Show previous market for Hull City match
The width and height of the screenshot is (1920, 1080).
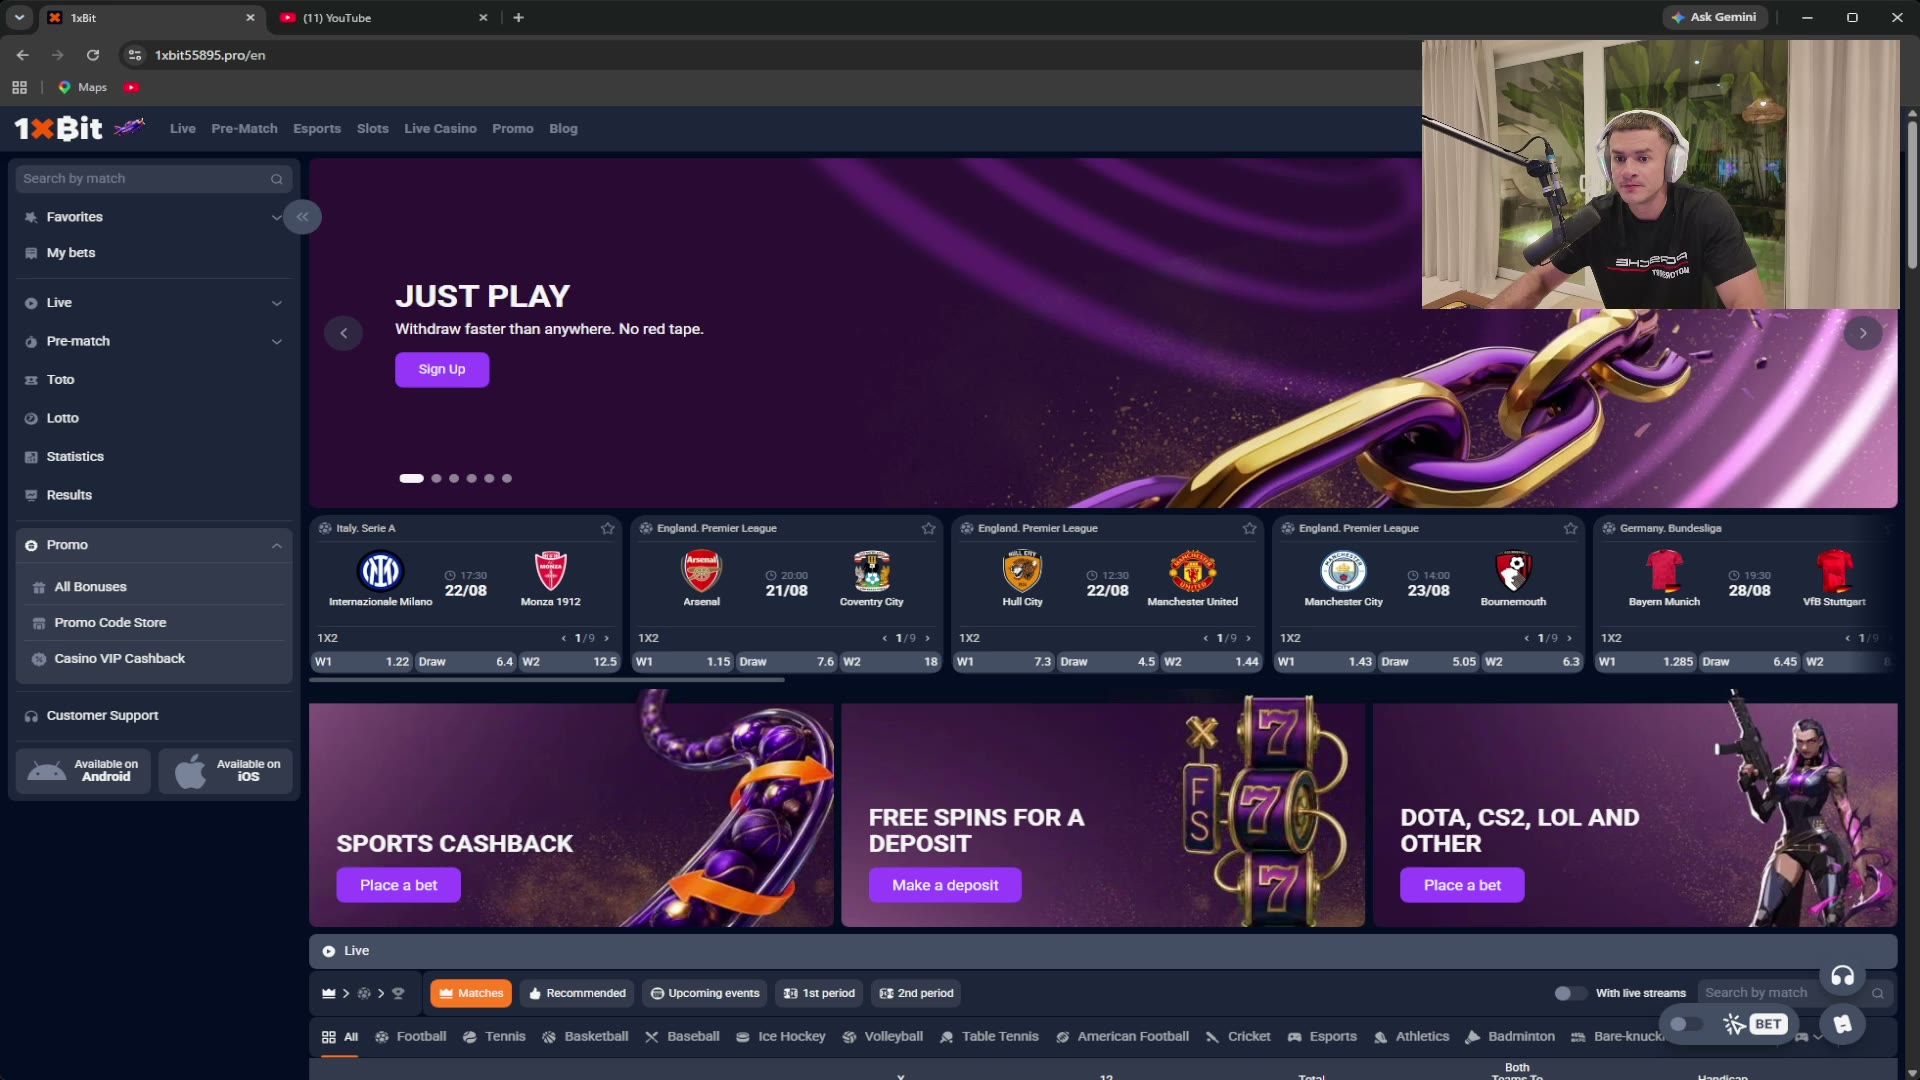click(1205, 638)
